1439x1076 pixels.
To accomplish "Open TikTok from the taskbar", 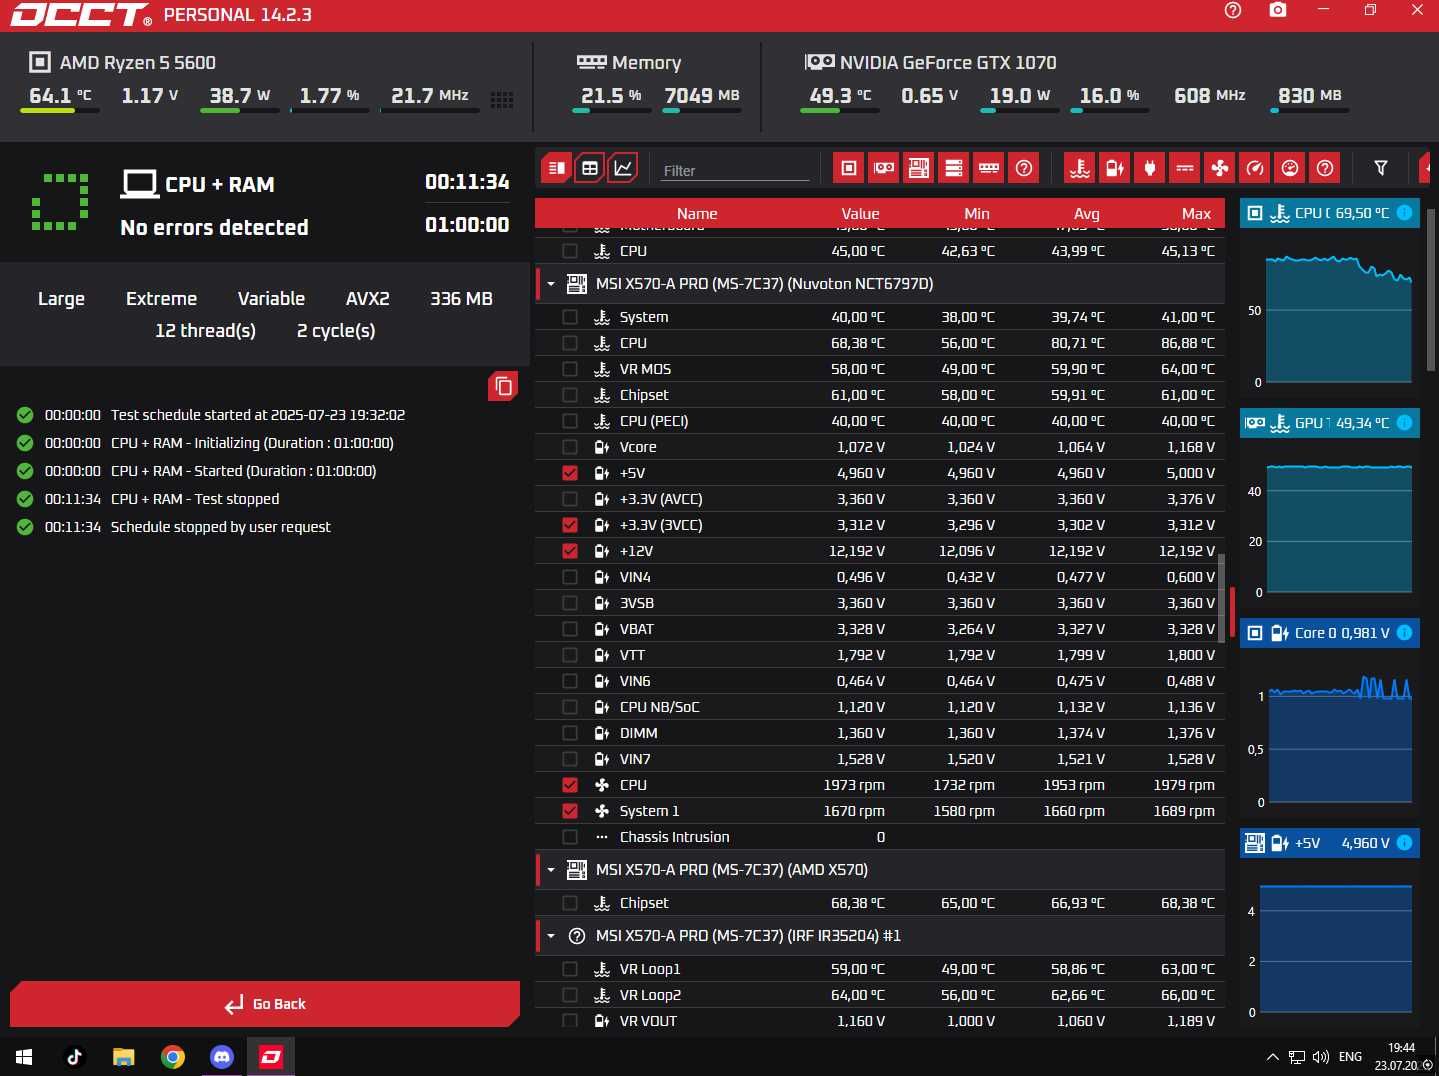I will pyautogui.click(x=74, y=1057).
